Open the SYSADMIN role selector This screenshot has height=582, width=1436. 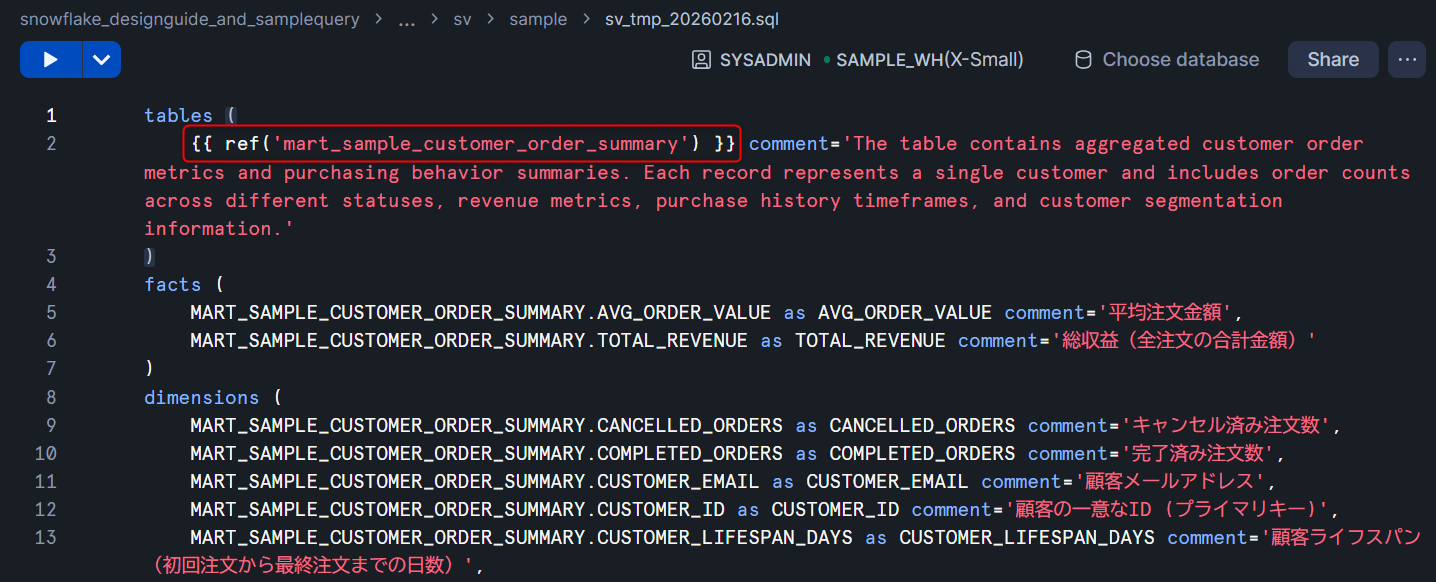click(751, 60)
